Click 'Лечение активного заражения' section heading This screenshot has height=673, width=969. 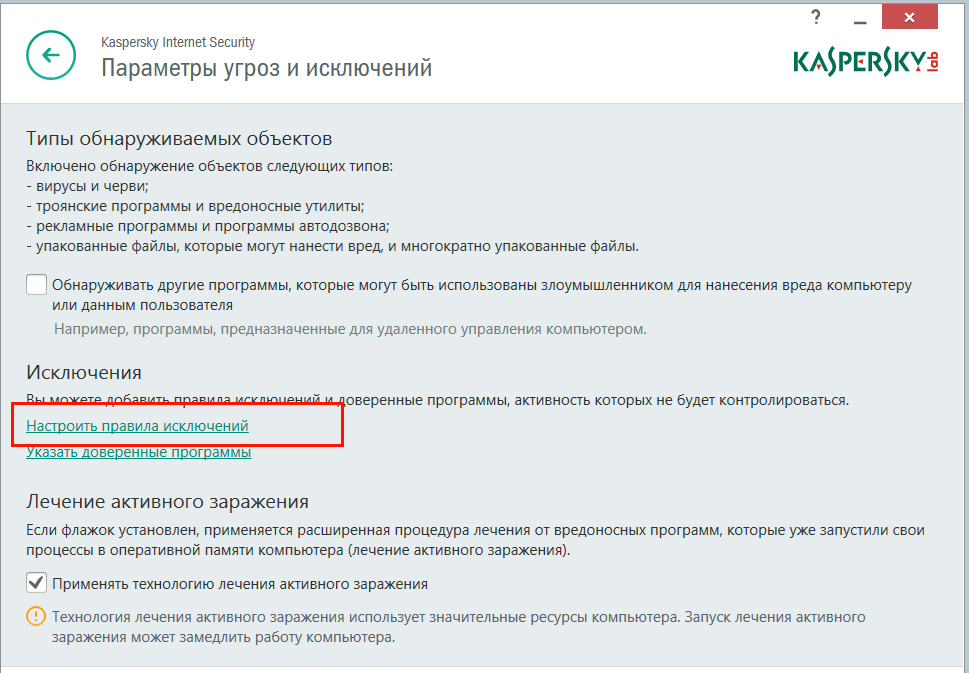(x=167, y=501)
